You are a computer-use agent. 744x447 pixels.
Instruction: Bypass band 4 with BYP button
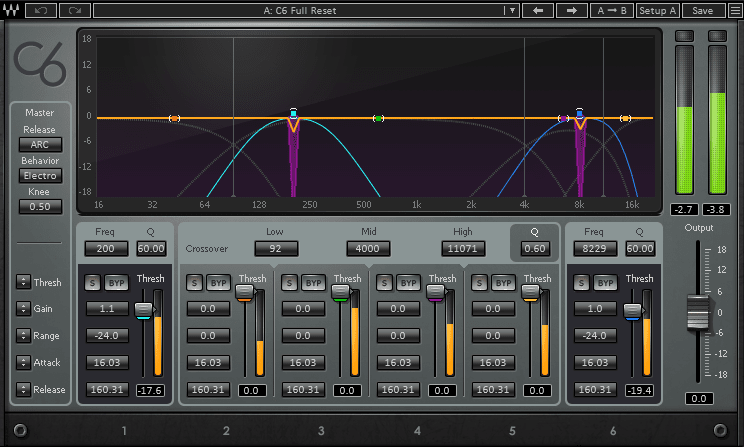click(408, 283)
